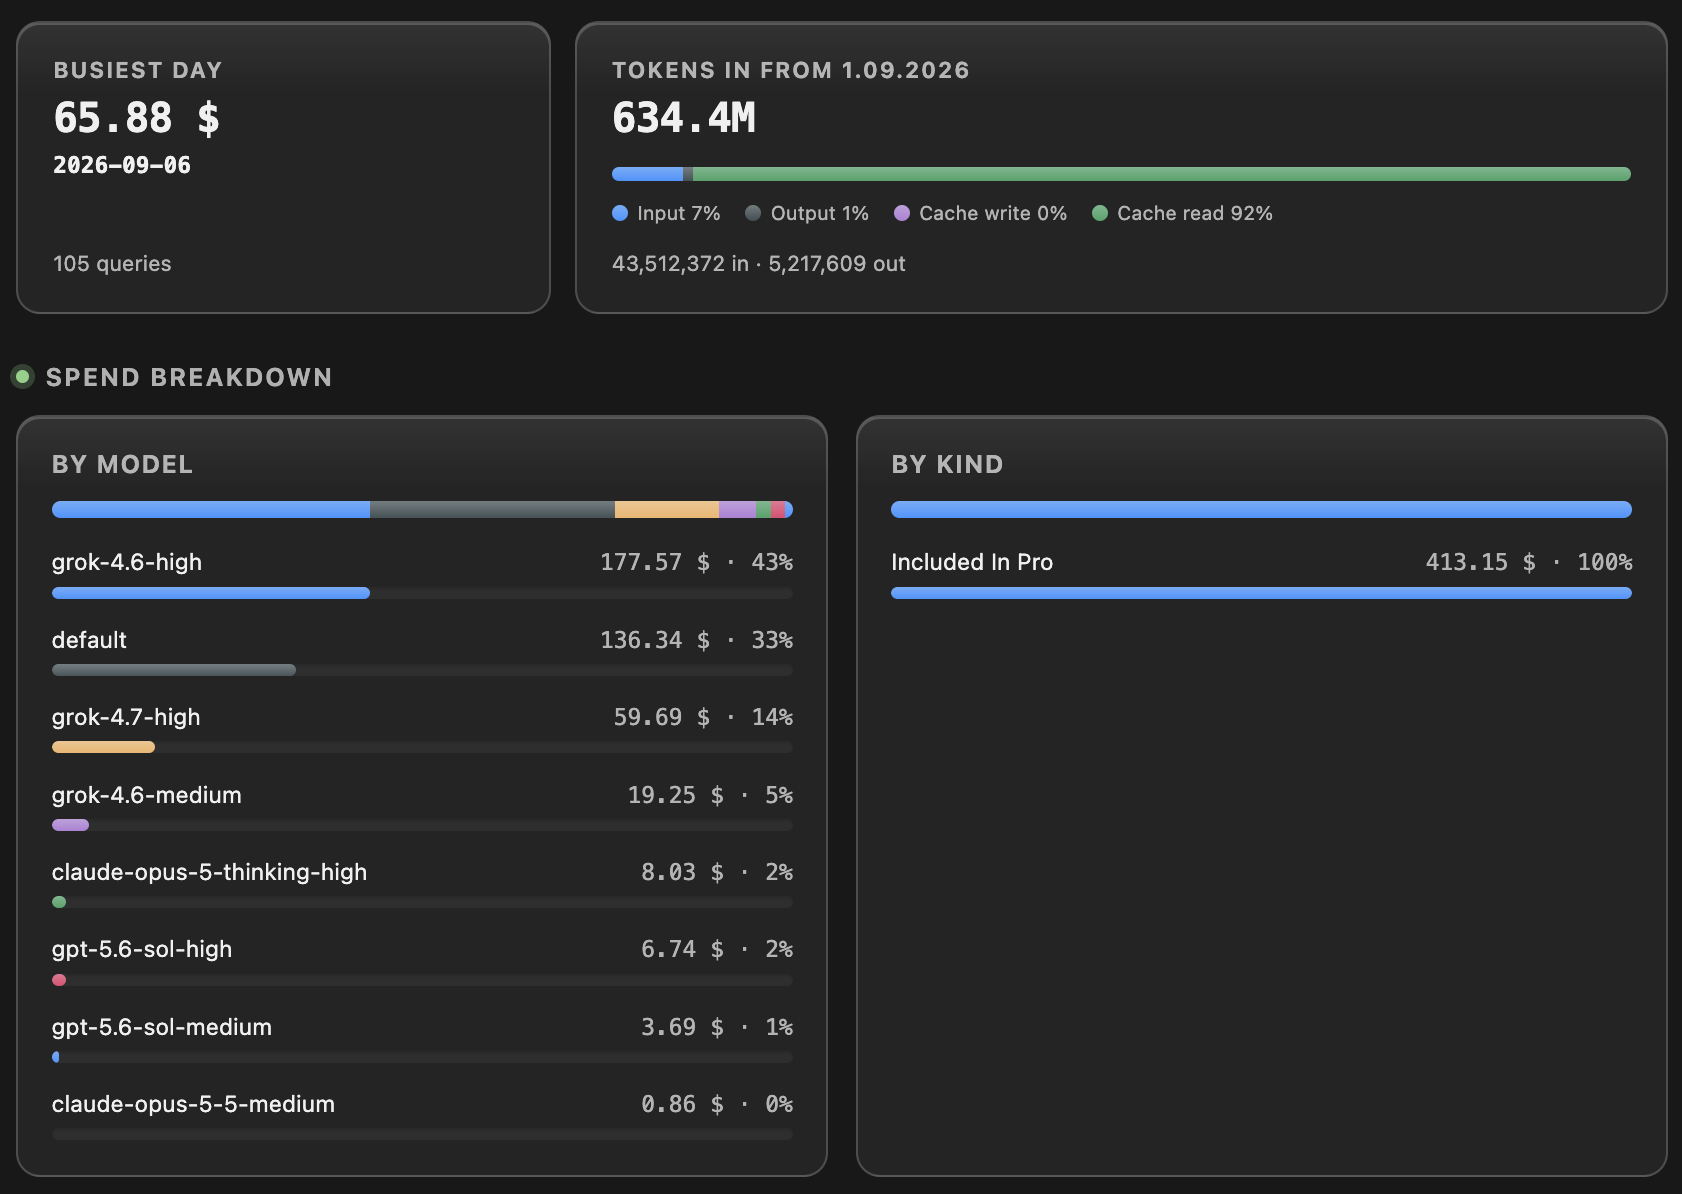Select the default model label
The width and height of the screenshot is (1682, 1194).
(x=89, y=640)
